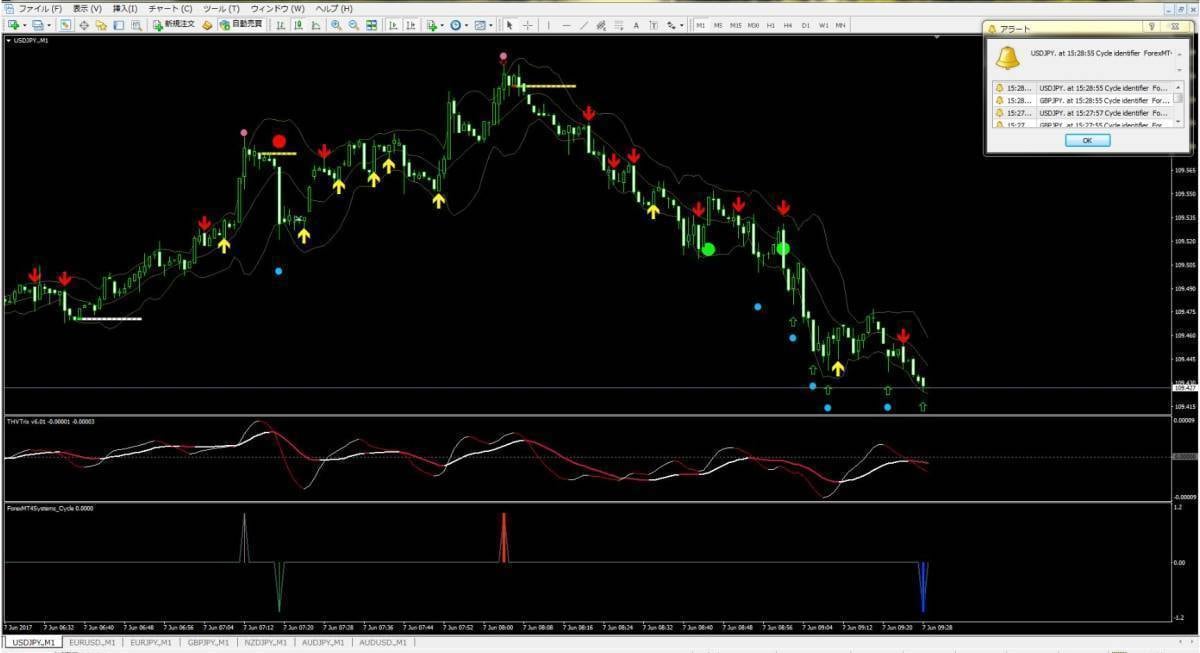Select the text label tool

coord(653,25)
